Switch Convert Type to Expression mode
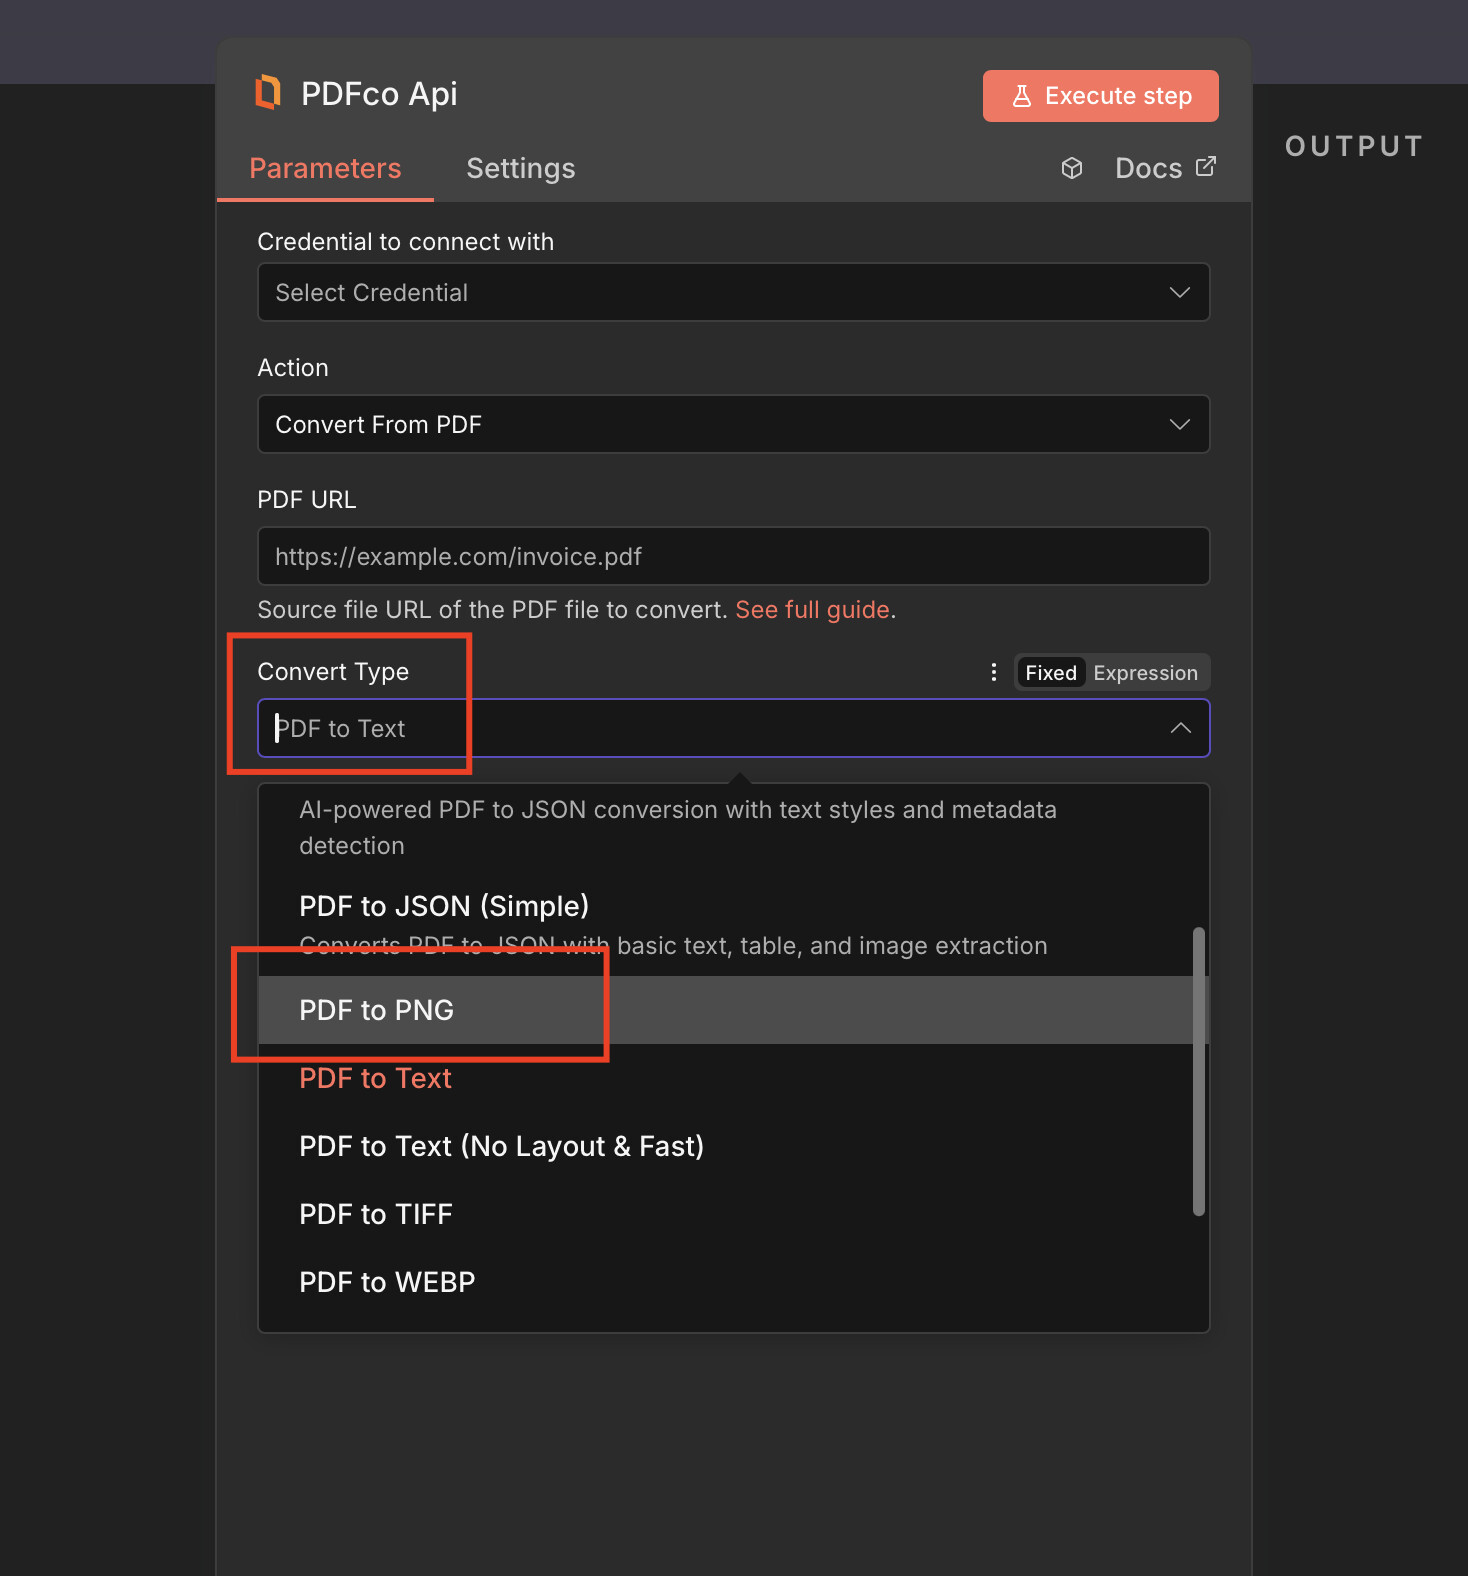Viewport: 1468px width, 1576px height. 1145,673
